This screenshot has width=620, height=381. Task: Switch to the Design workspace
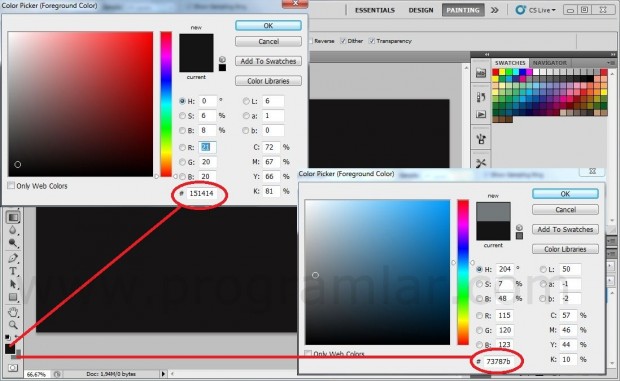[421, 10]
